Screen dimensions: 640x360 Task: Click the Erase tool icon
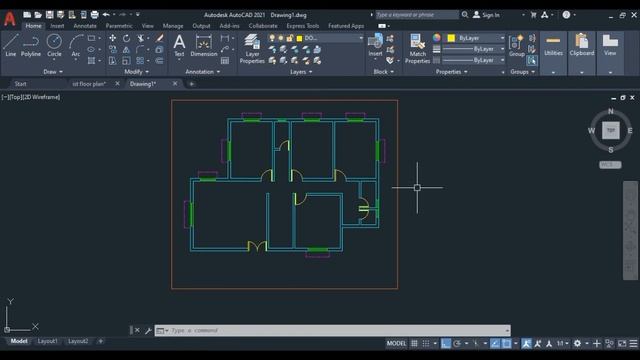(x=160, y=38)
